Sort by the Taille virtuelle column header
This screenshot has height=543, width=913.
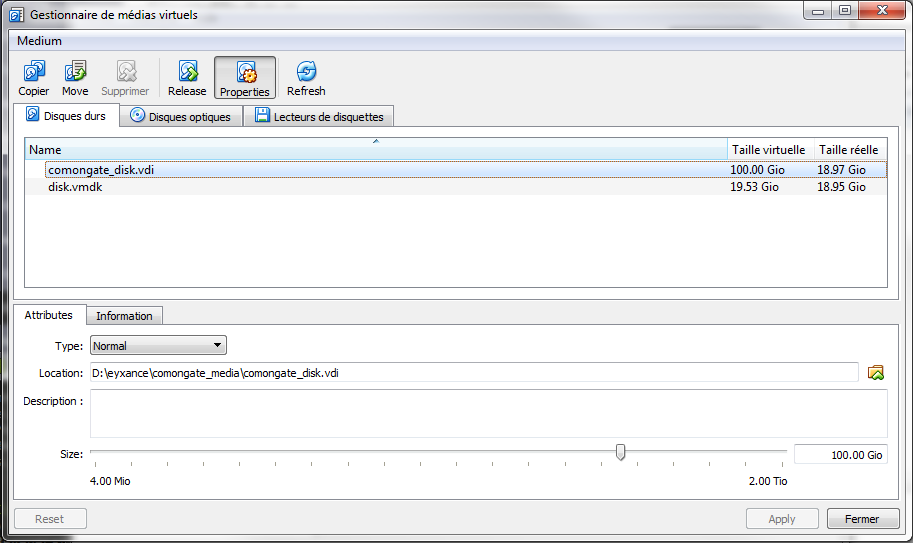point(769,150)
